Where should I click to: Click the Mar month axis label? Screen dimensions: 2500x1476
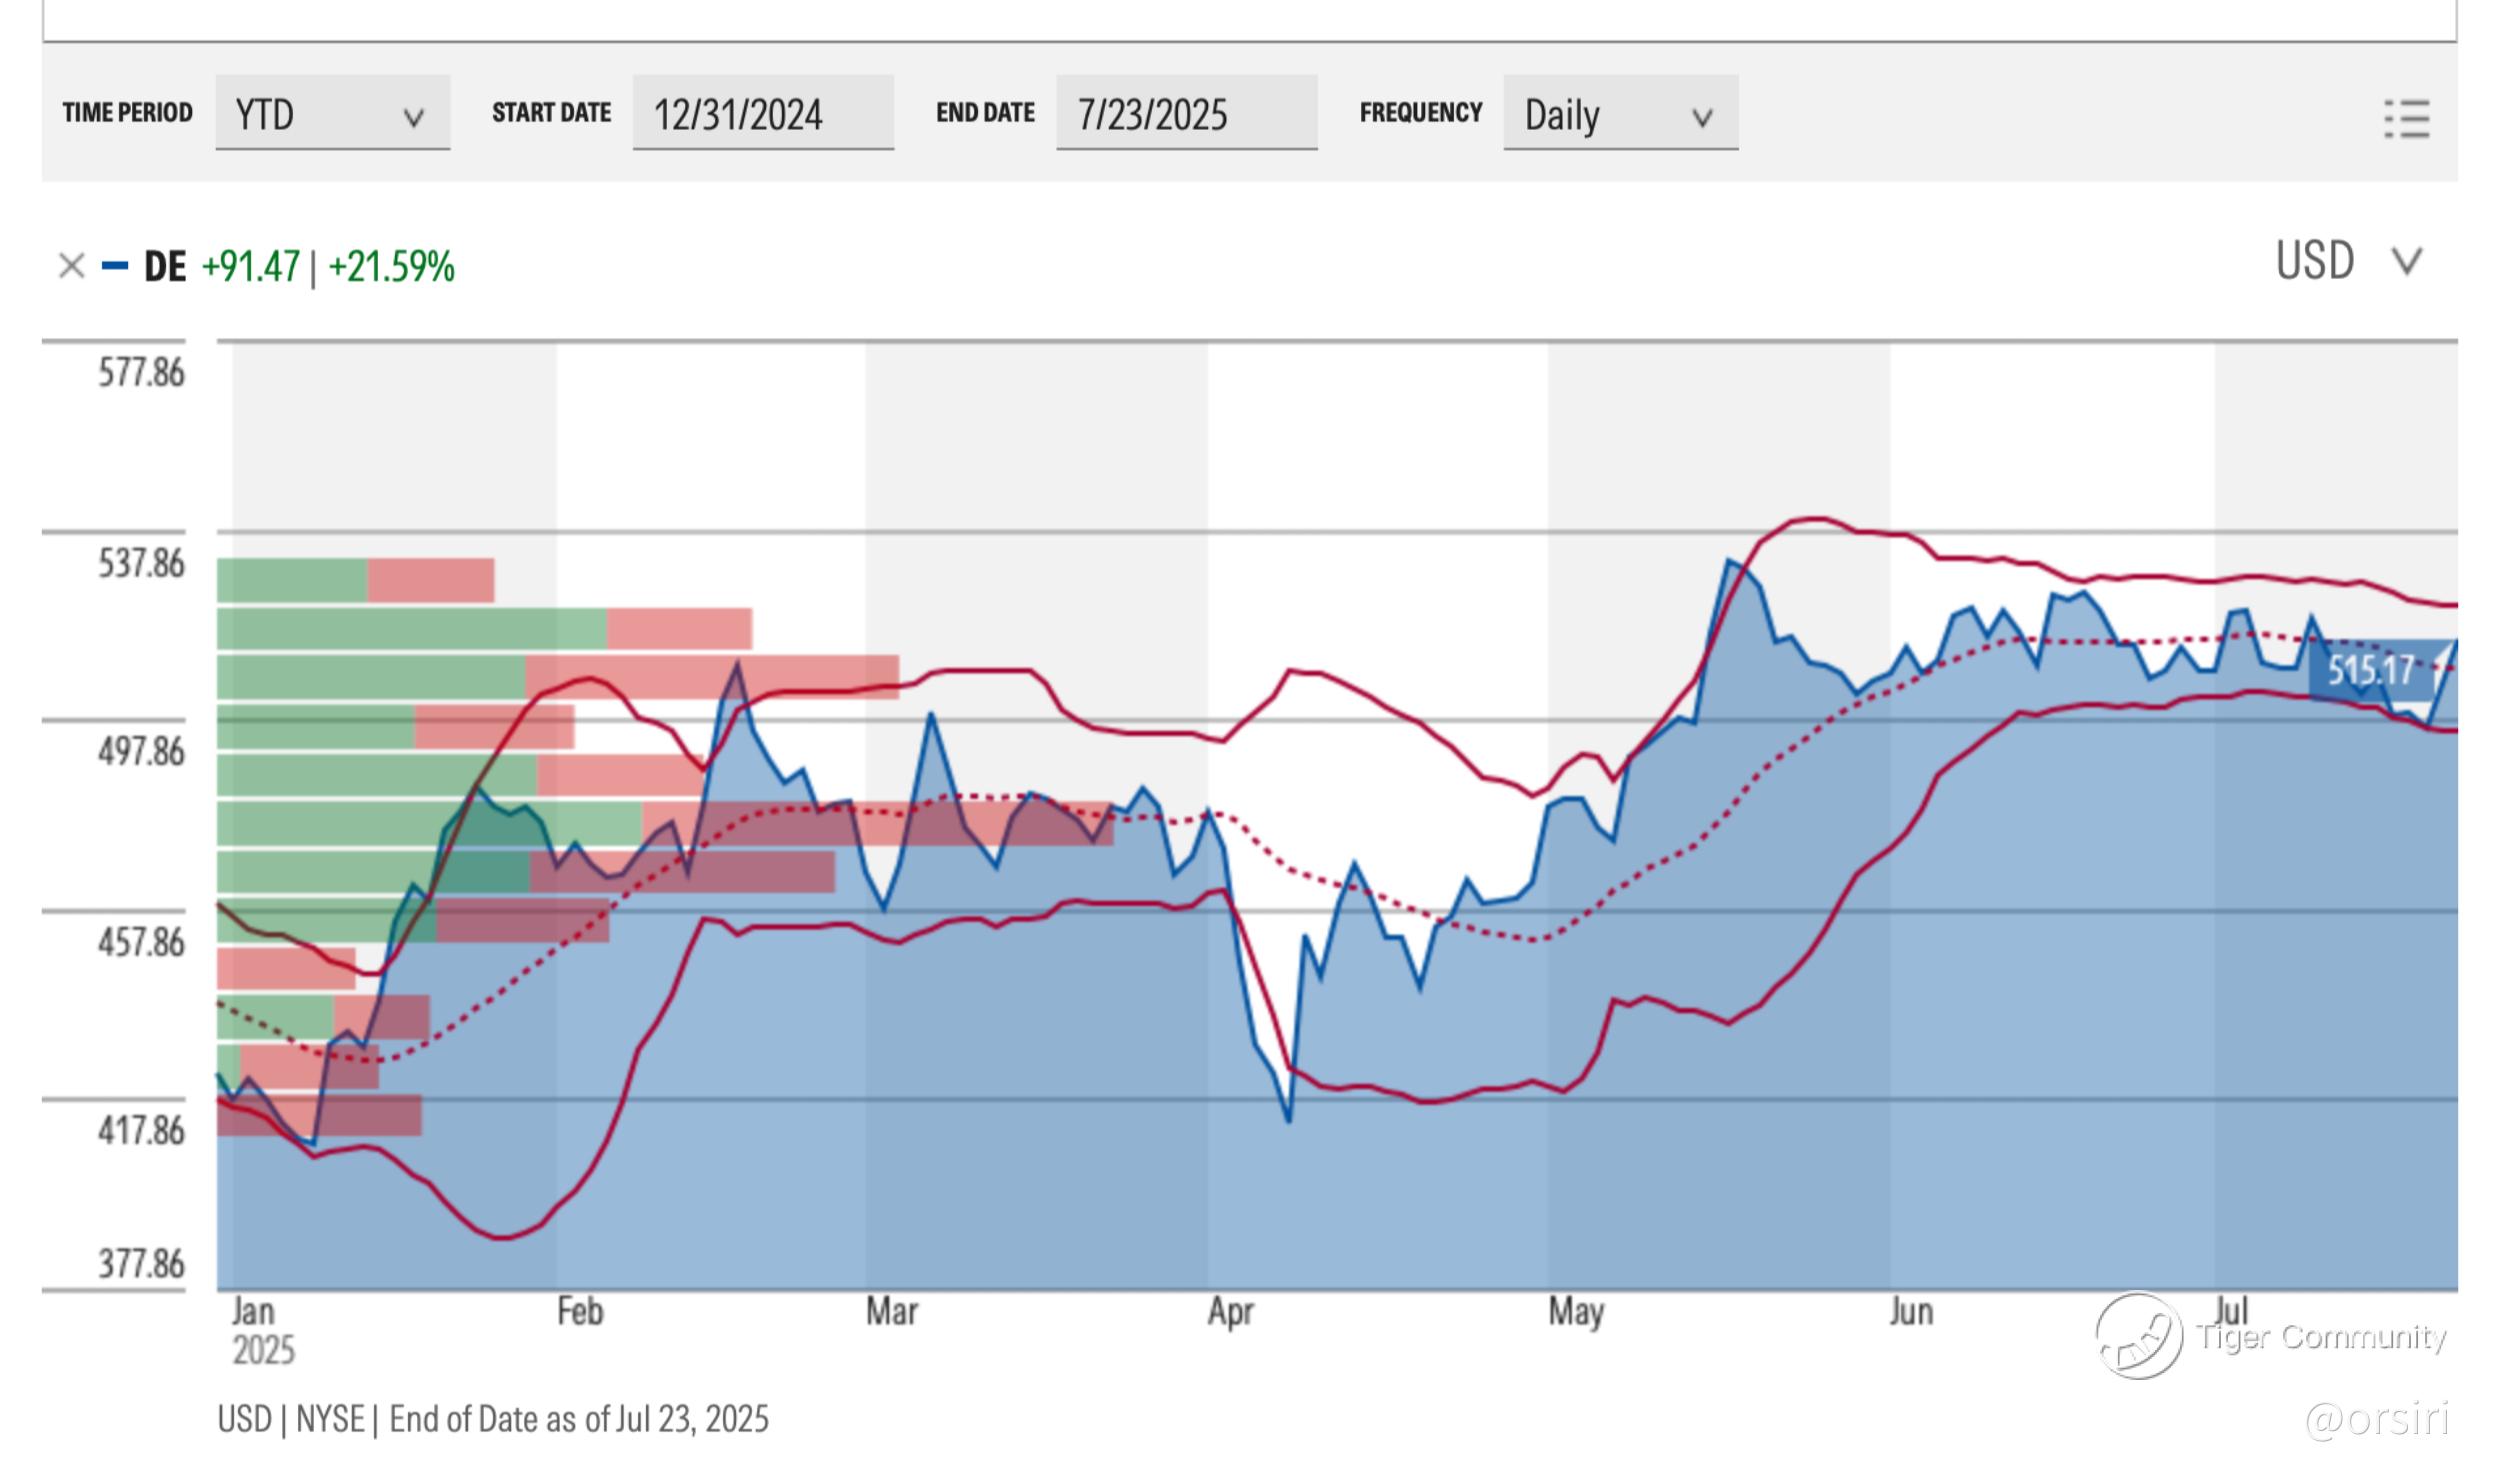click(x=891, y=1311)
